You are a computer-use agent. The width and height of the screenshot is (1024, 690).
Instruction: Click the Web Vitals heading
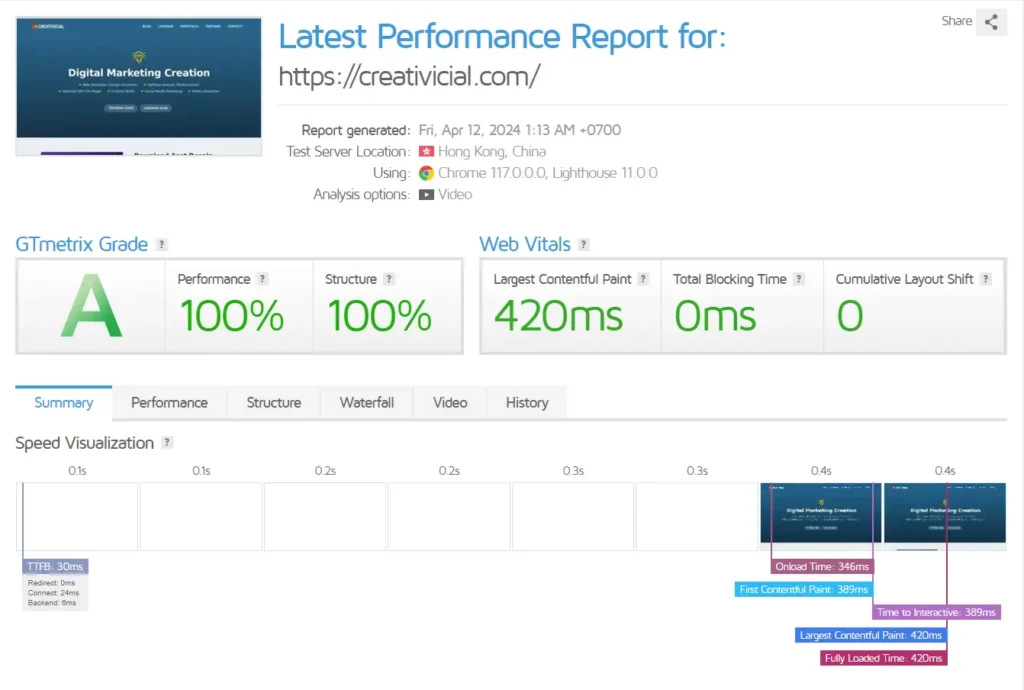point(525,244)
